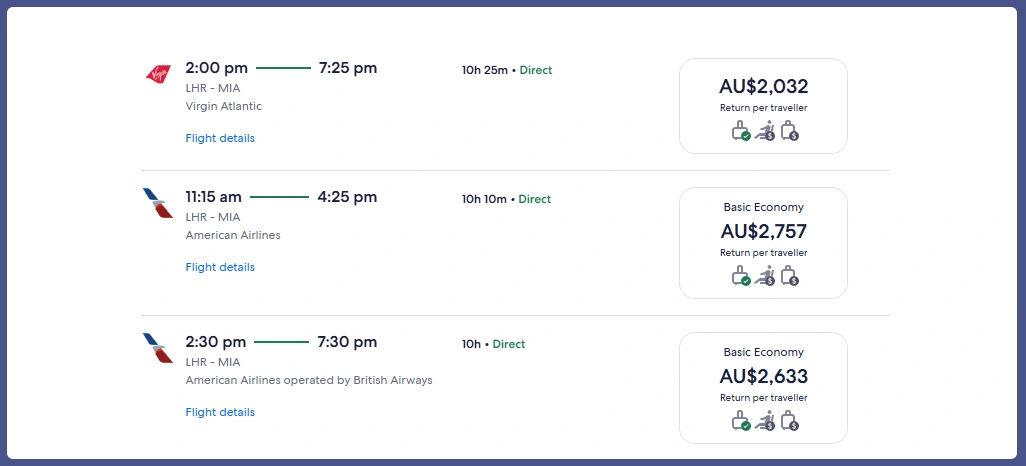Click the checked baggage icon on the AU$2,032 fare
Screen dimensions: 1026x466
[789, 131]
